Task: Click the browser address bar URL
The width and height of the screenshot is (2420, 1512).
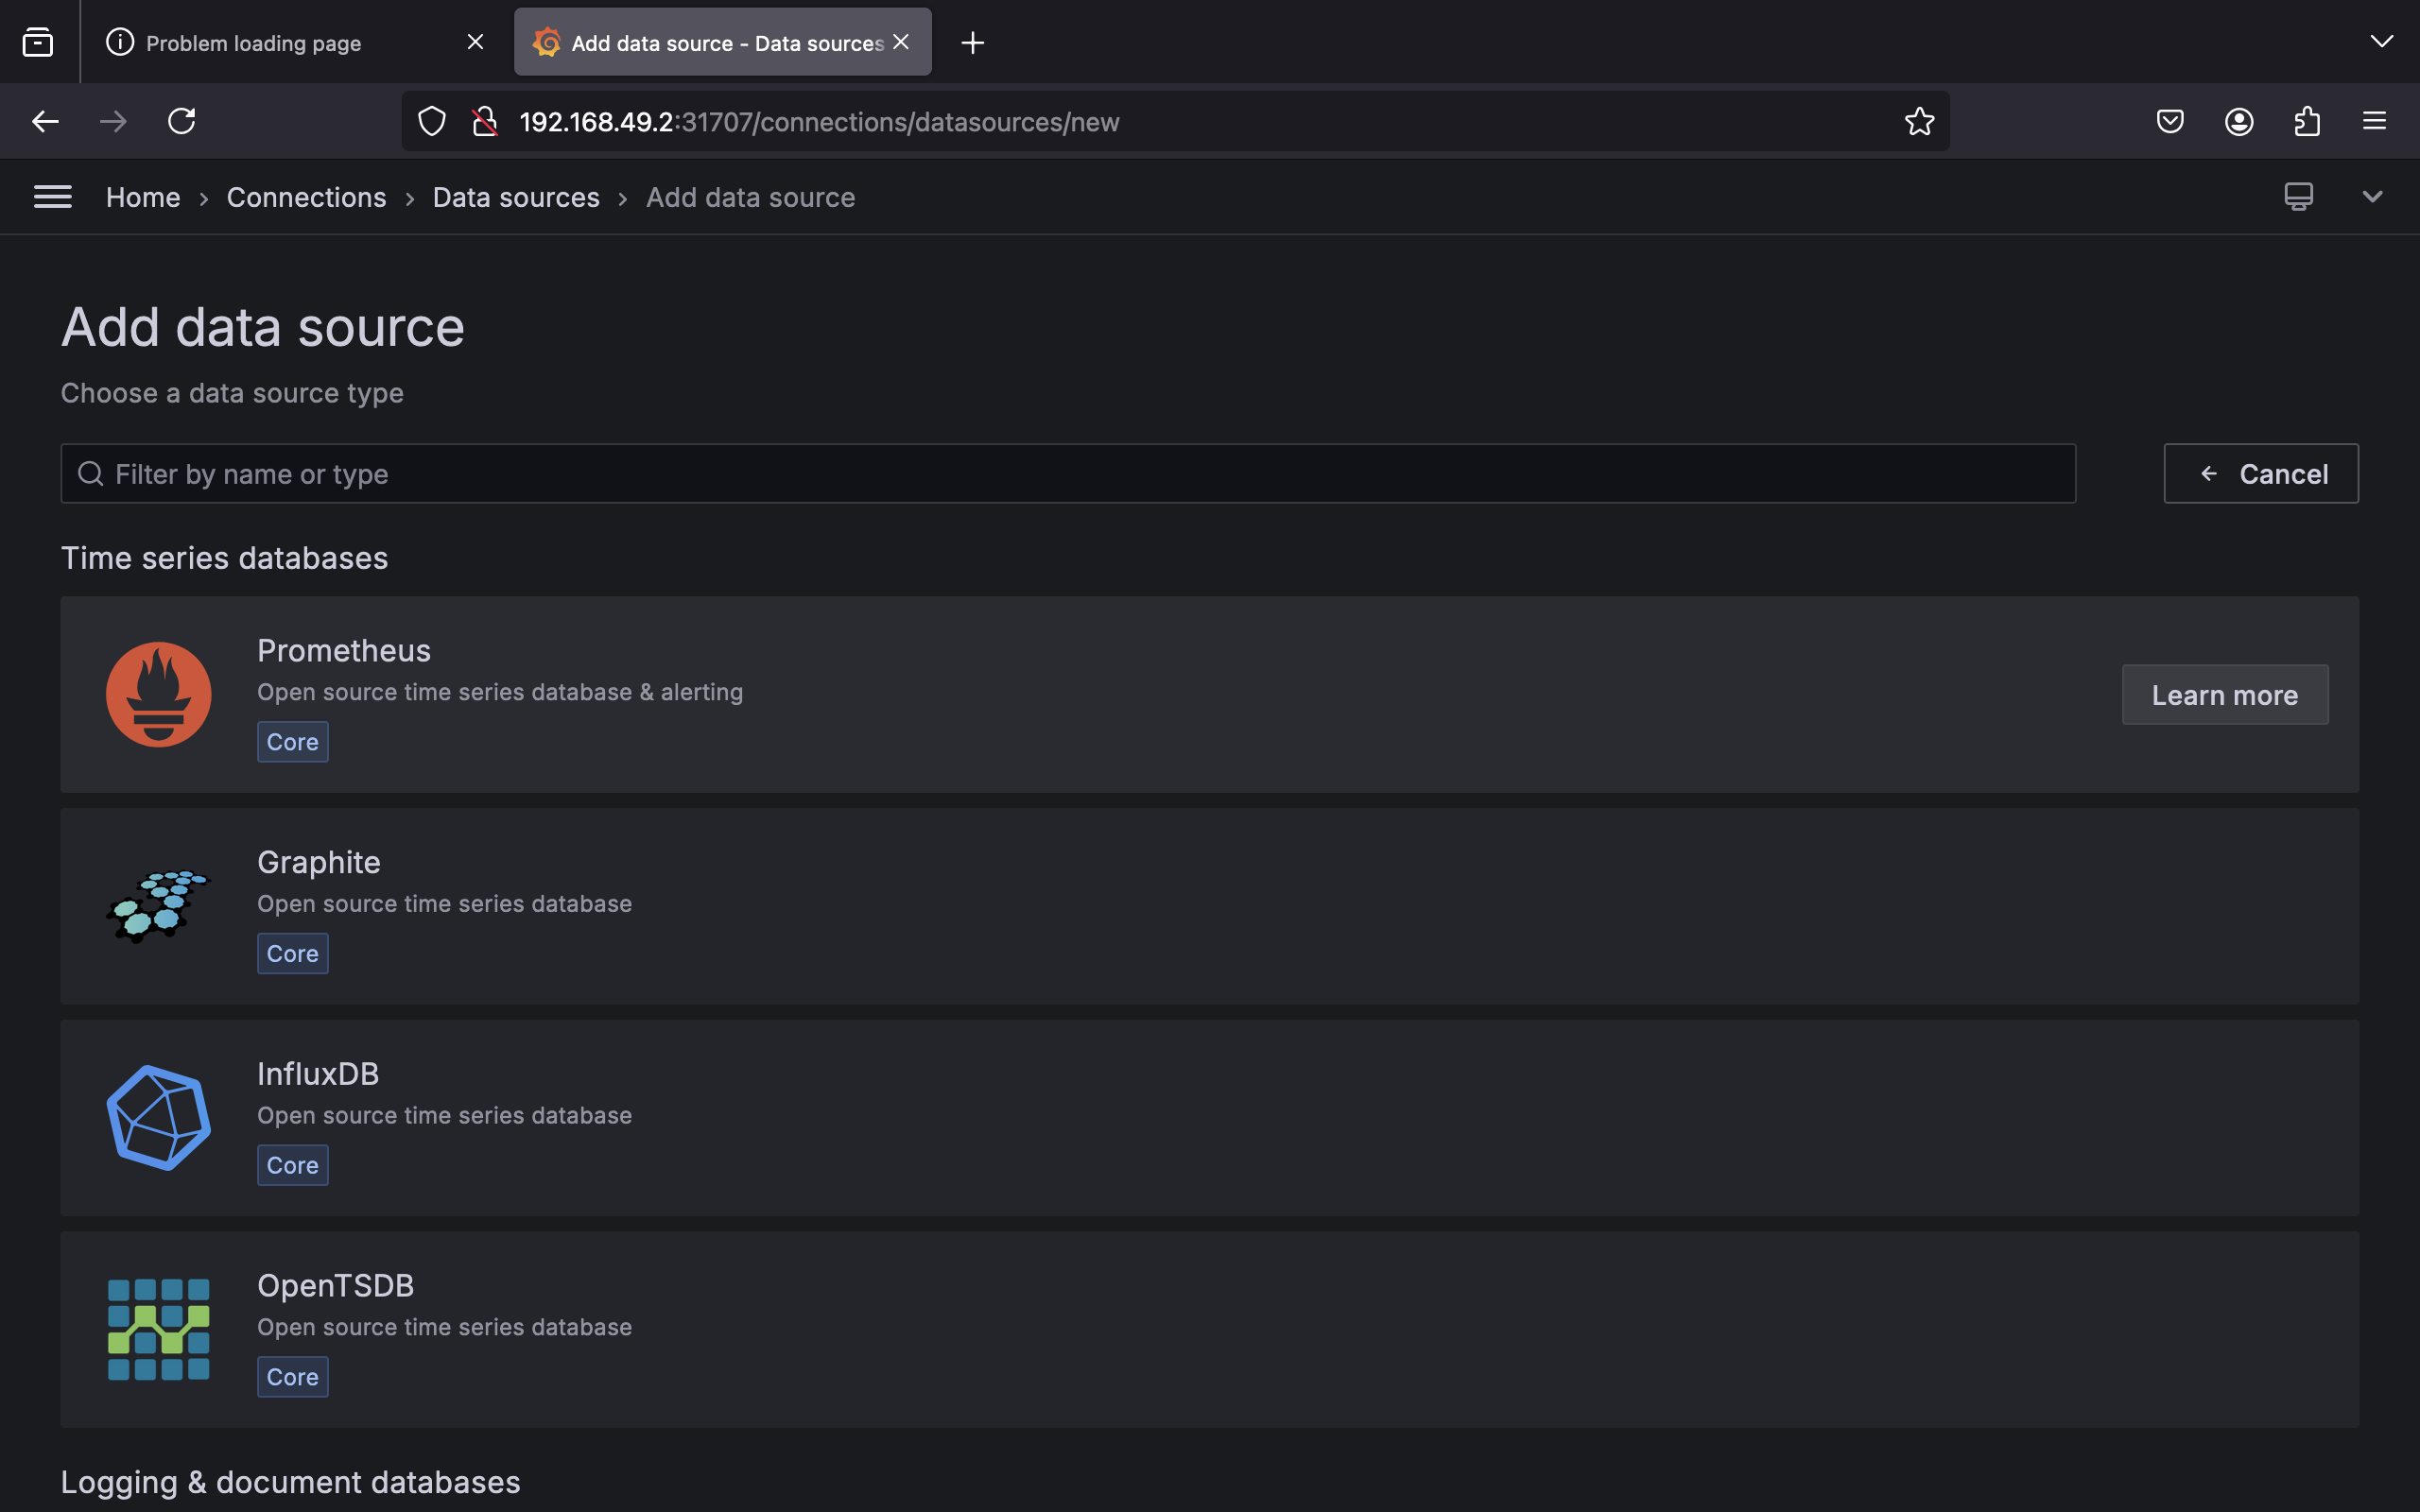Action: click(819, 122)
